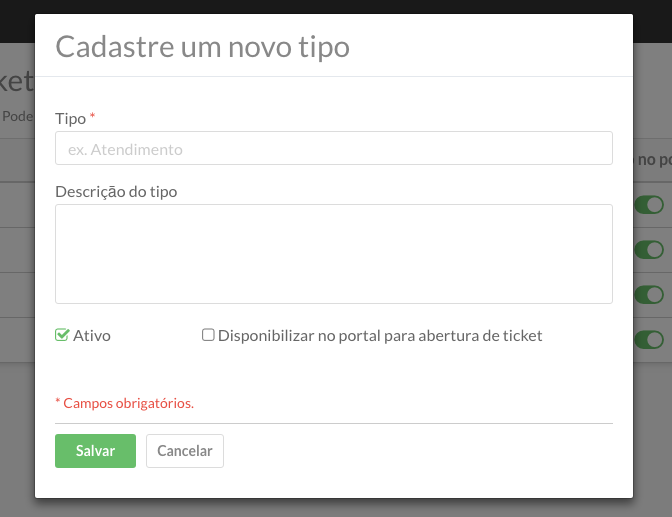Toggle the second green switch behind modal
This screenshot has width=672, height=517.
pyautogui.click(x=649, y=250)
